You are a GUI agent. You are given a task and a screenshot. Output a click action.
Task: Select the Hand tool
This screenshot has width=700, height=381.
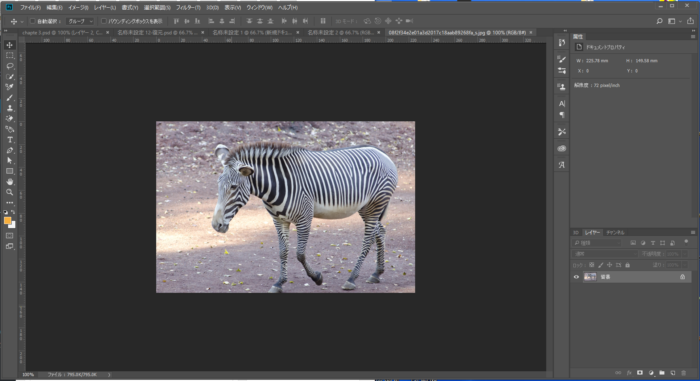pos(9,182)
